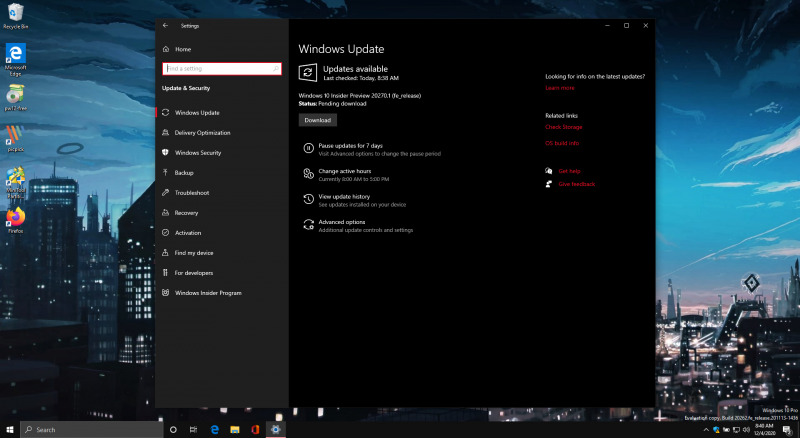Screen dimensions: 800x438
Task: Click the Change active hours clock icon
Action: click(x=308, y=174)
